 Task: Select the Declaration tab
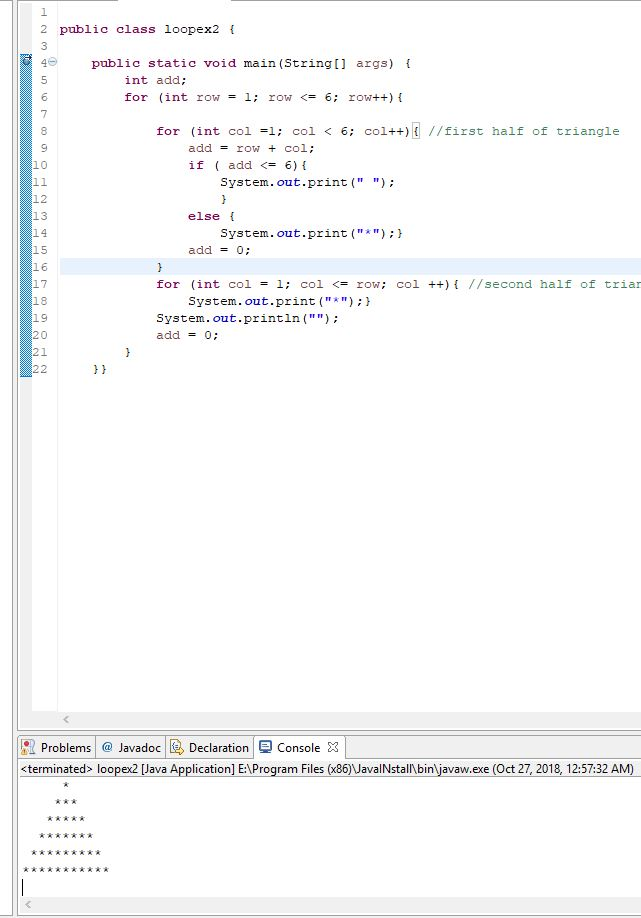tap(210, 748)
